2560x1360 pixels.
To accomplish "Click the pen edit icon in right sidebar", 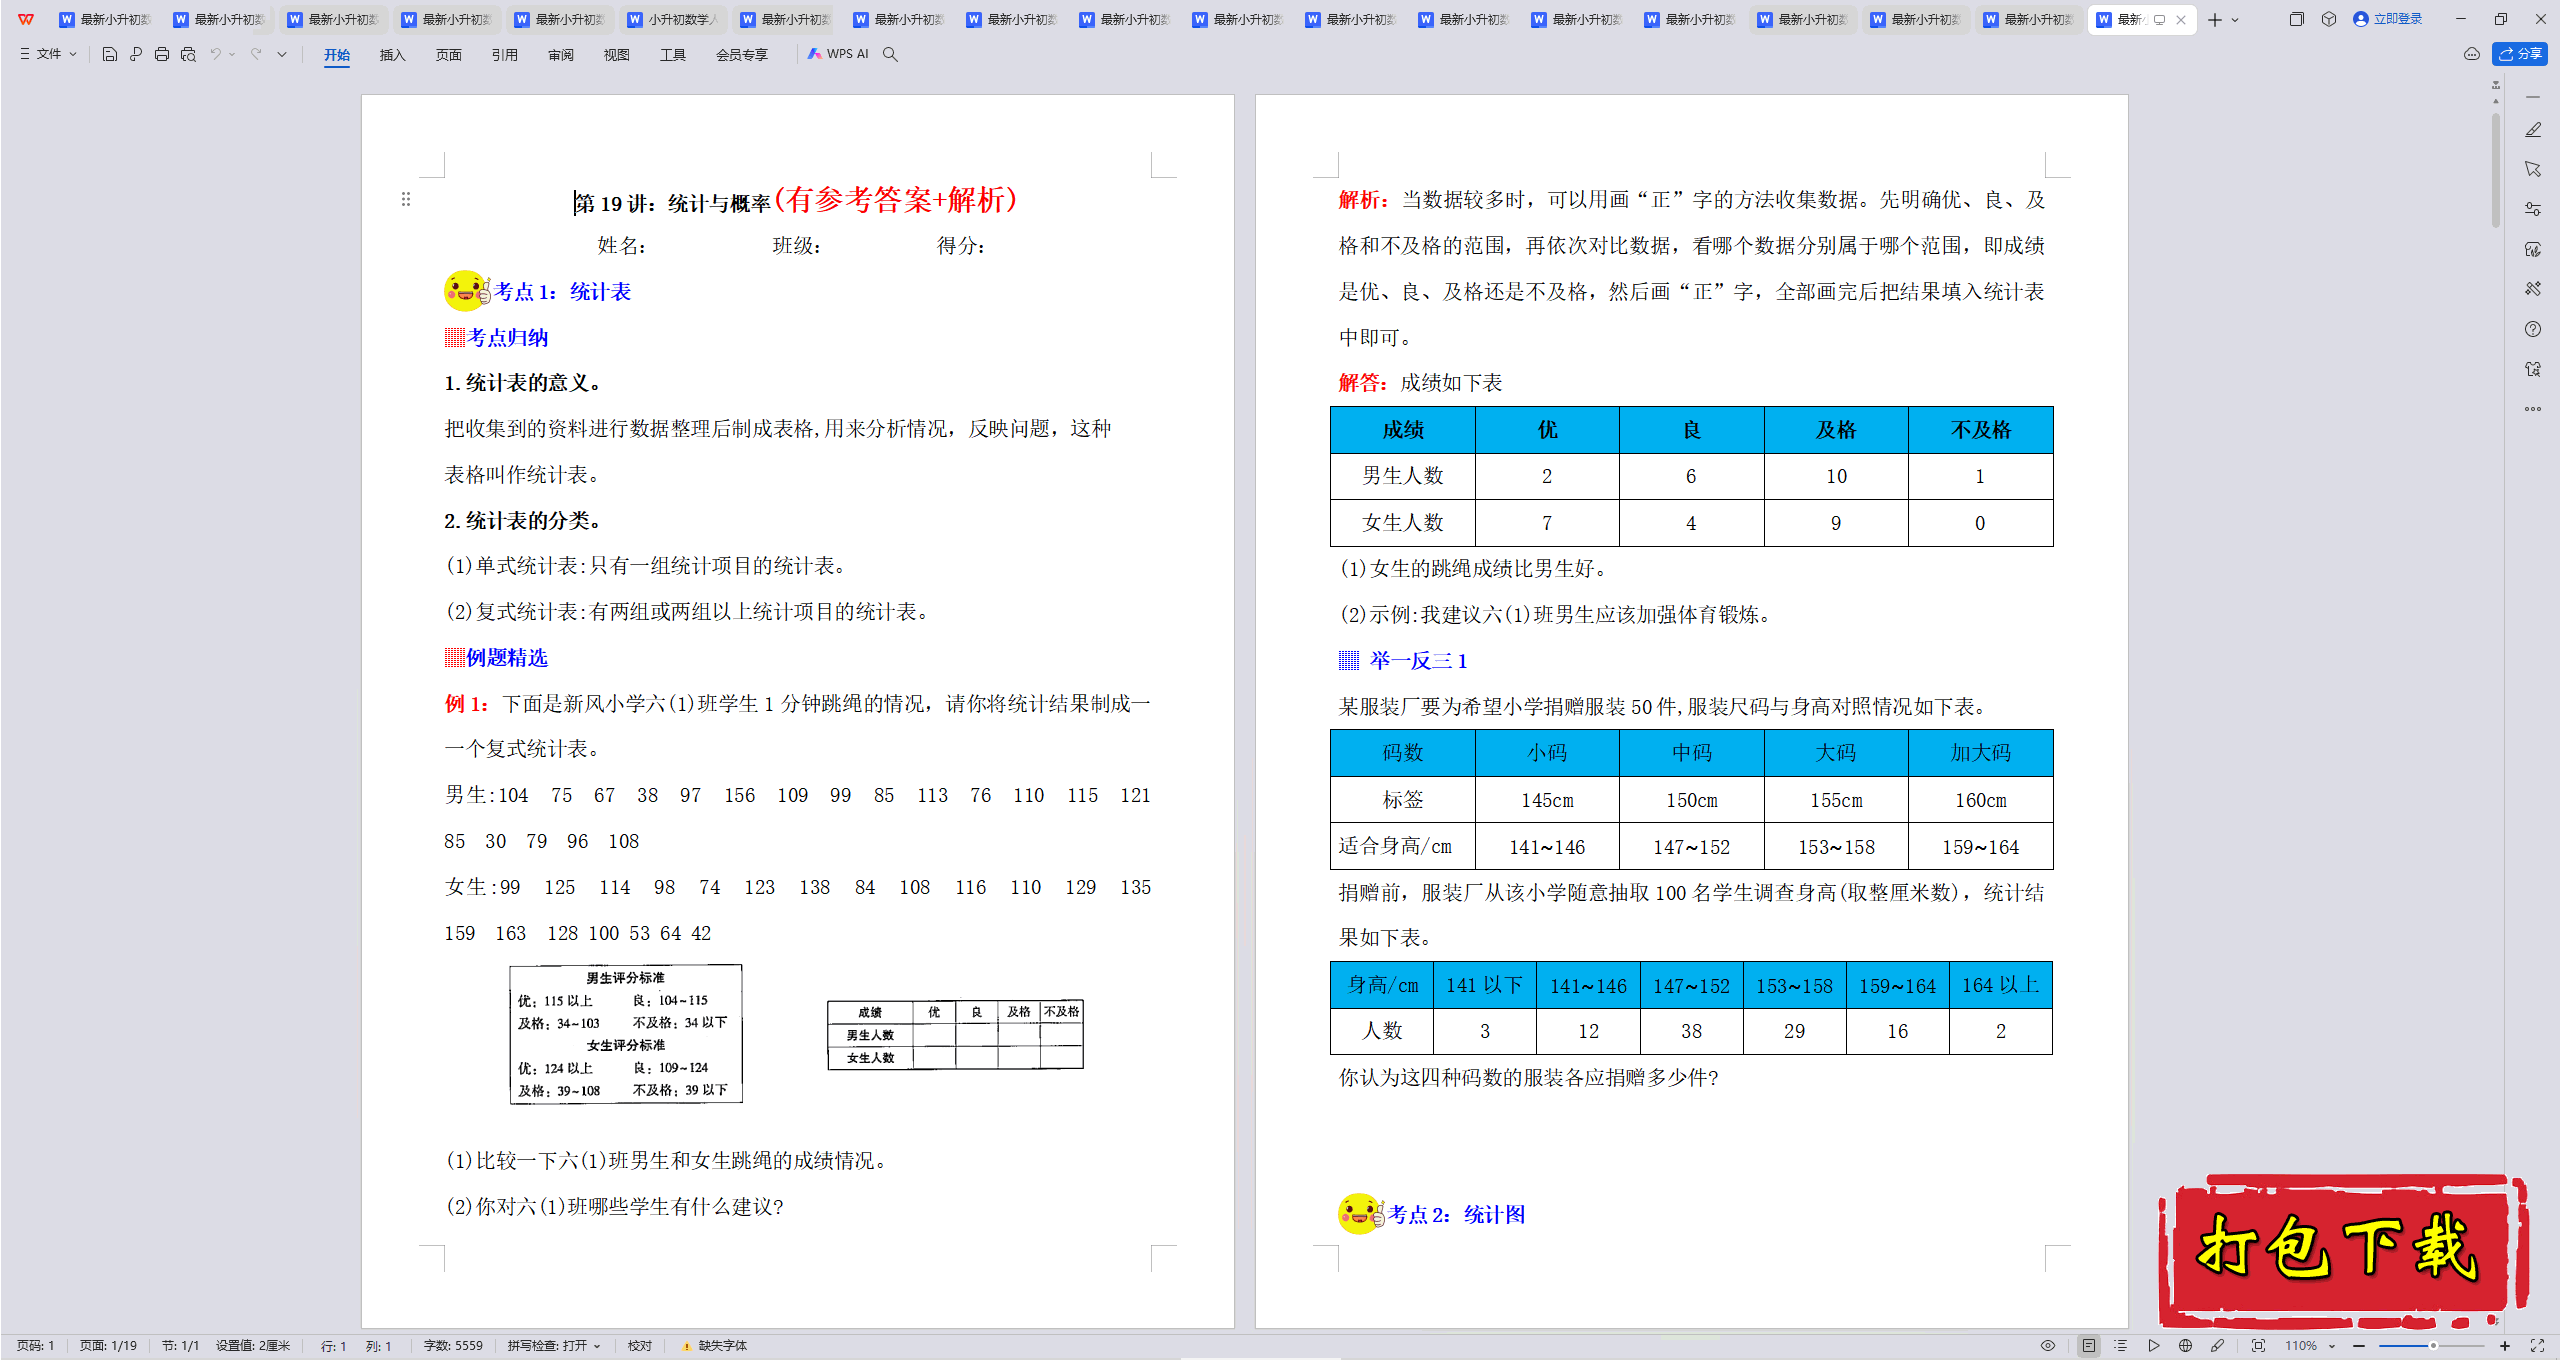I will tap(2533, 130).
